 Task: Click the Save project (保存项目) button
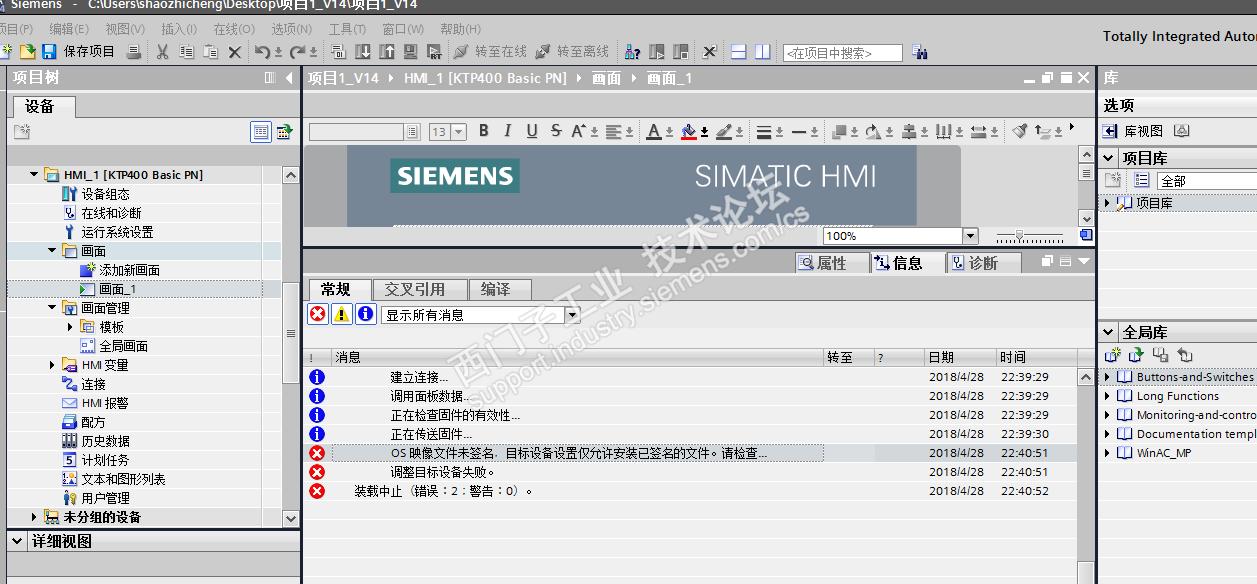pos(78,52)
